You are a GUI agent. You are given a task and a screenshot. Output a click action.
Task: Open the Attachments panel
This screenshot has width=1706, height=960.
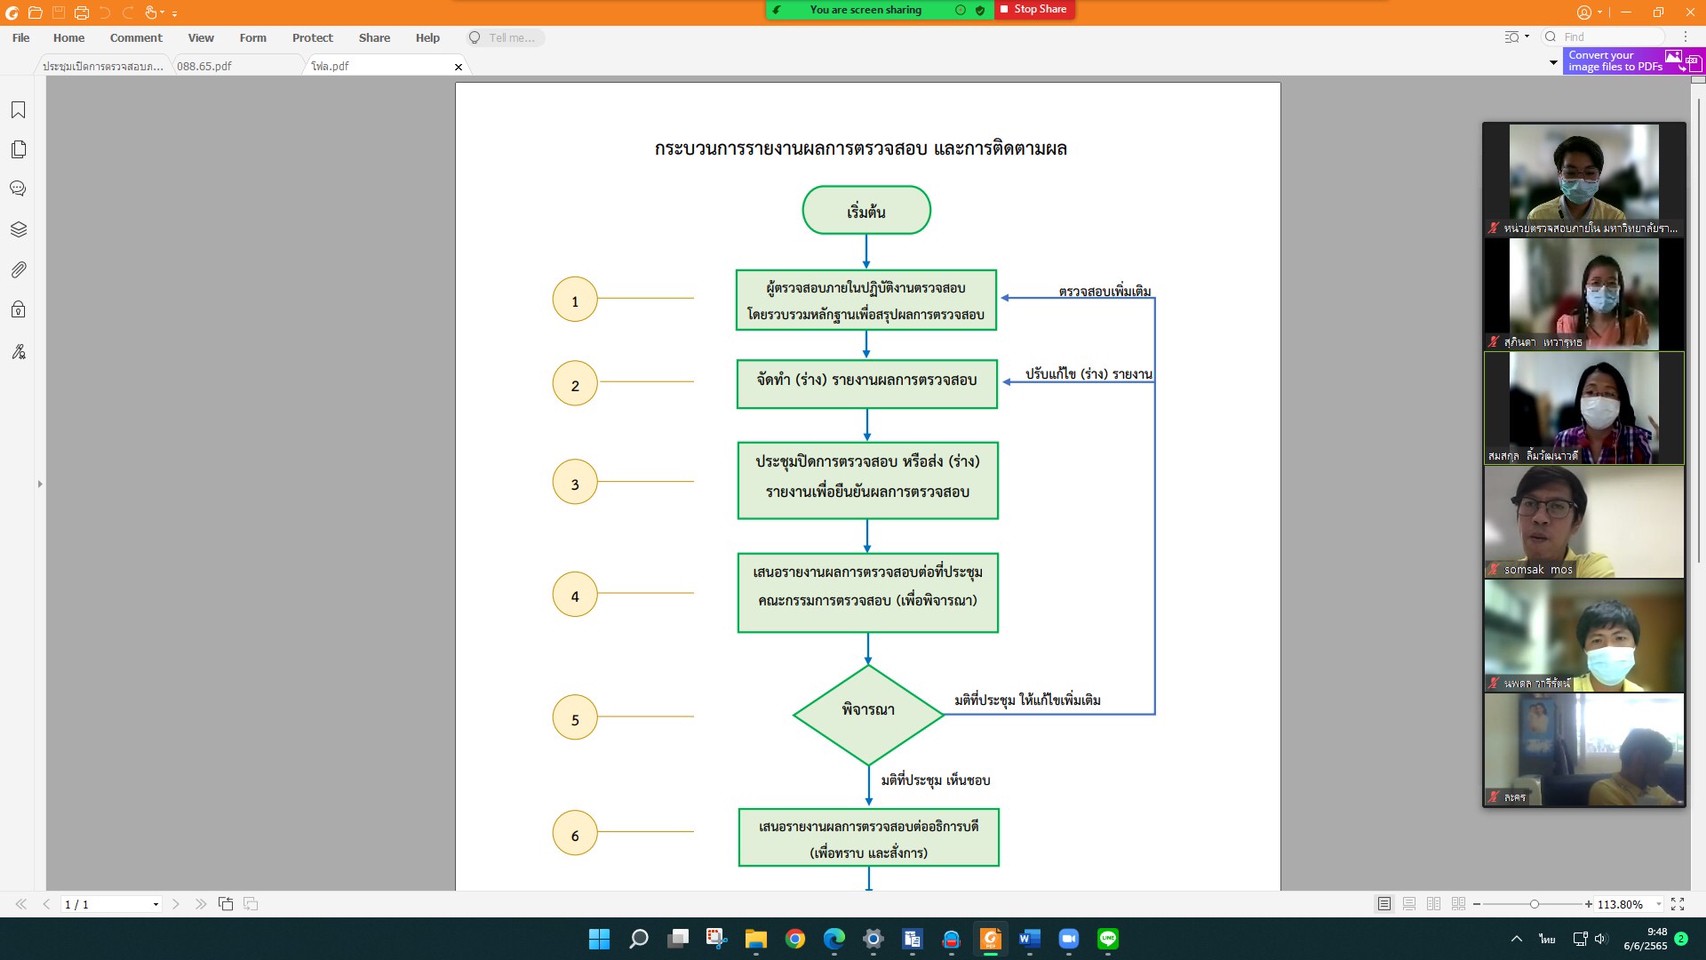click(18, 270)
